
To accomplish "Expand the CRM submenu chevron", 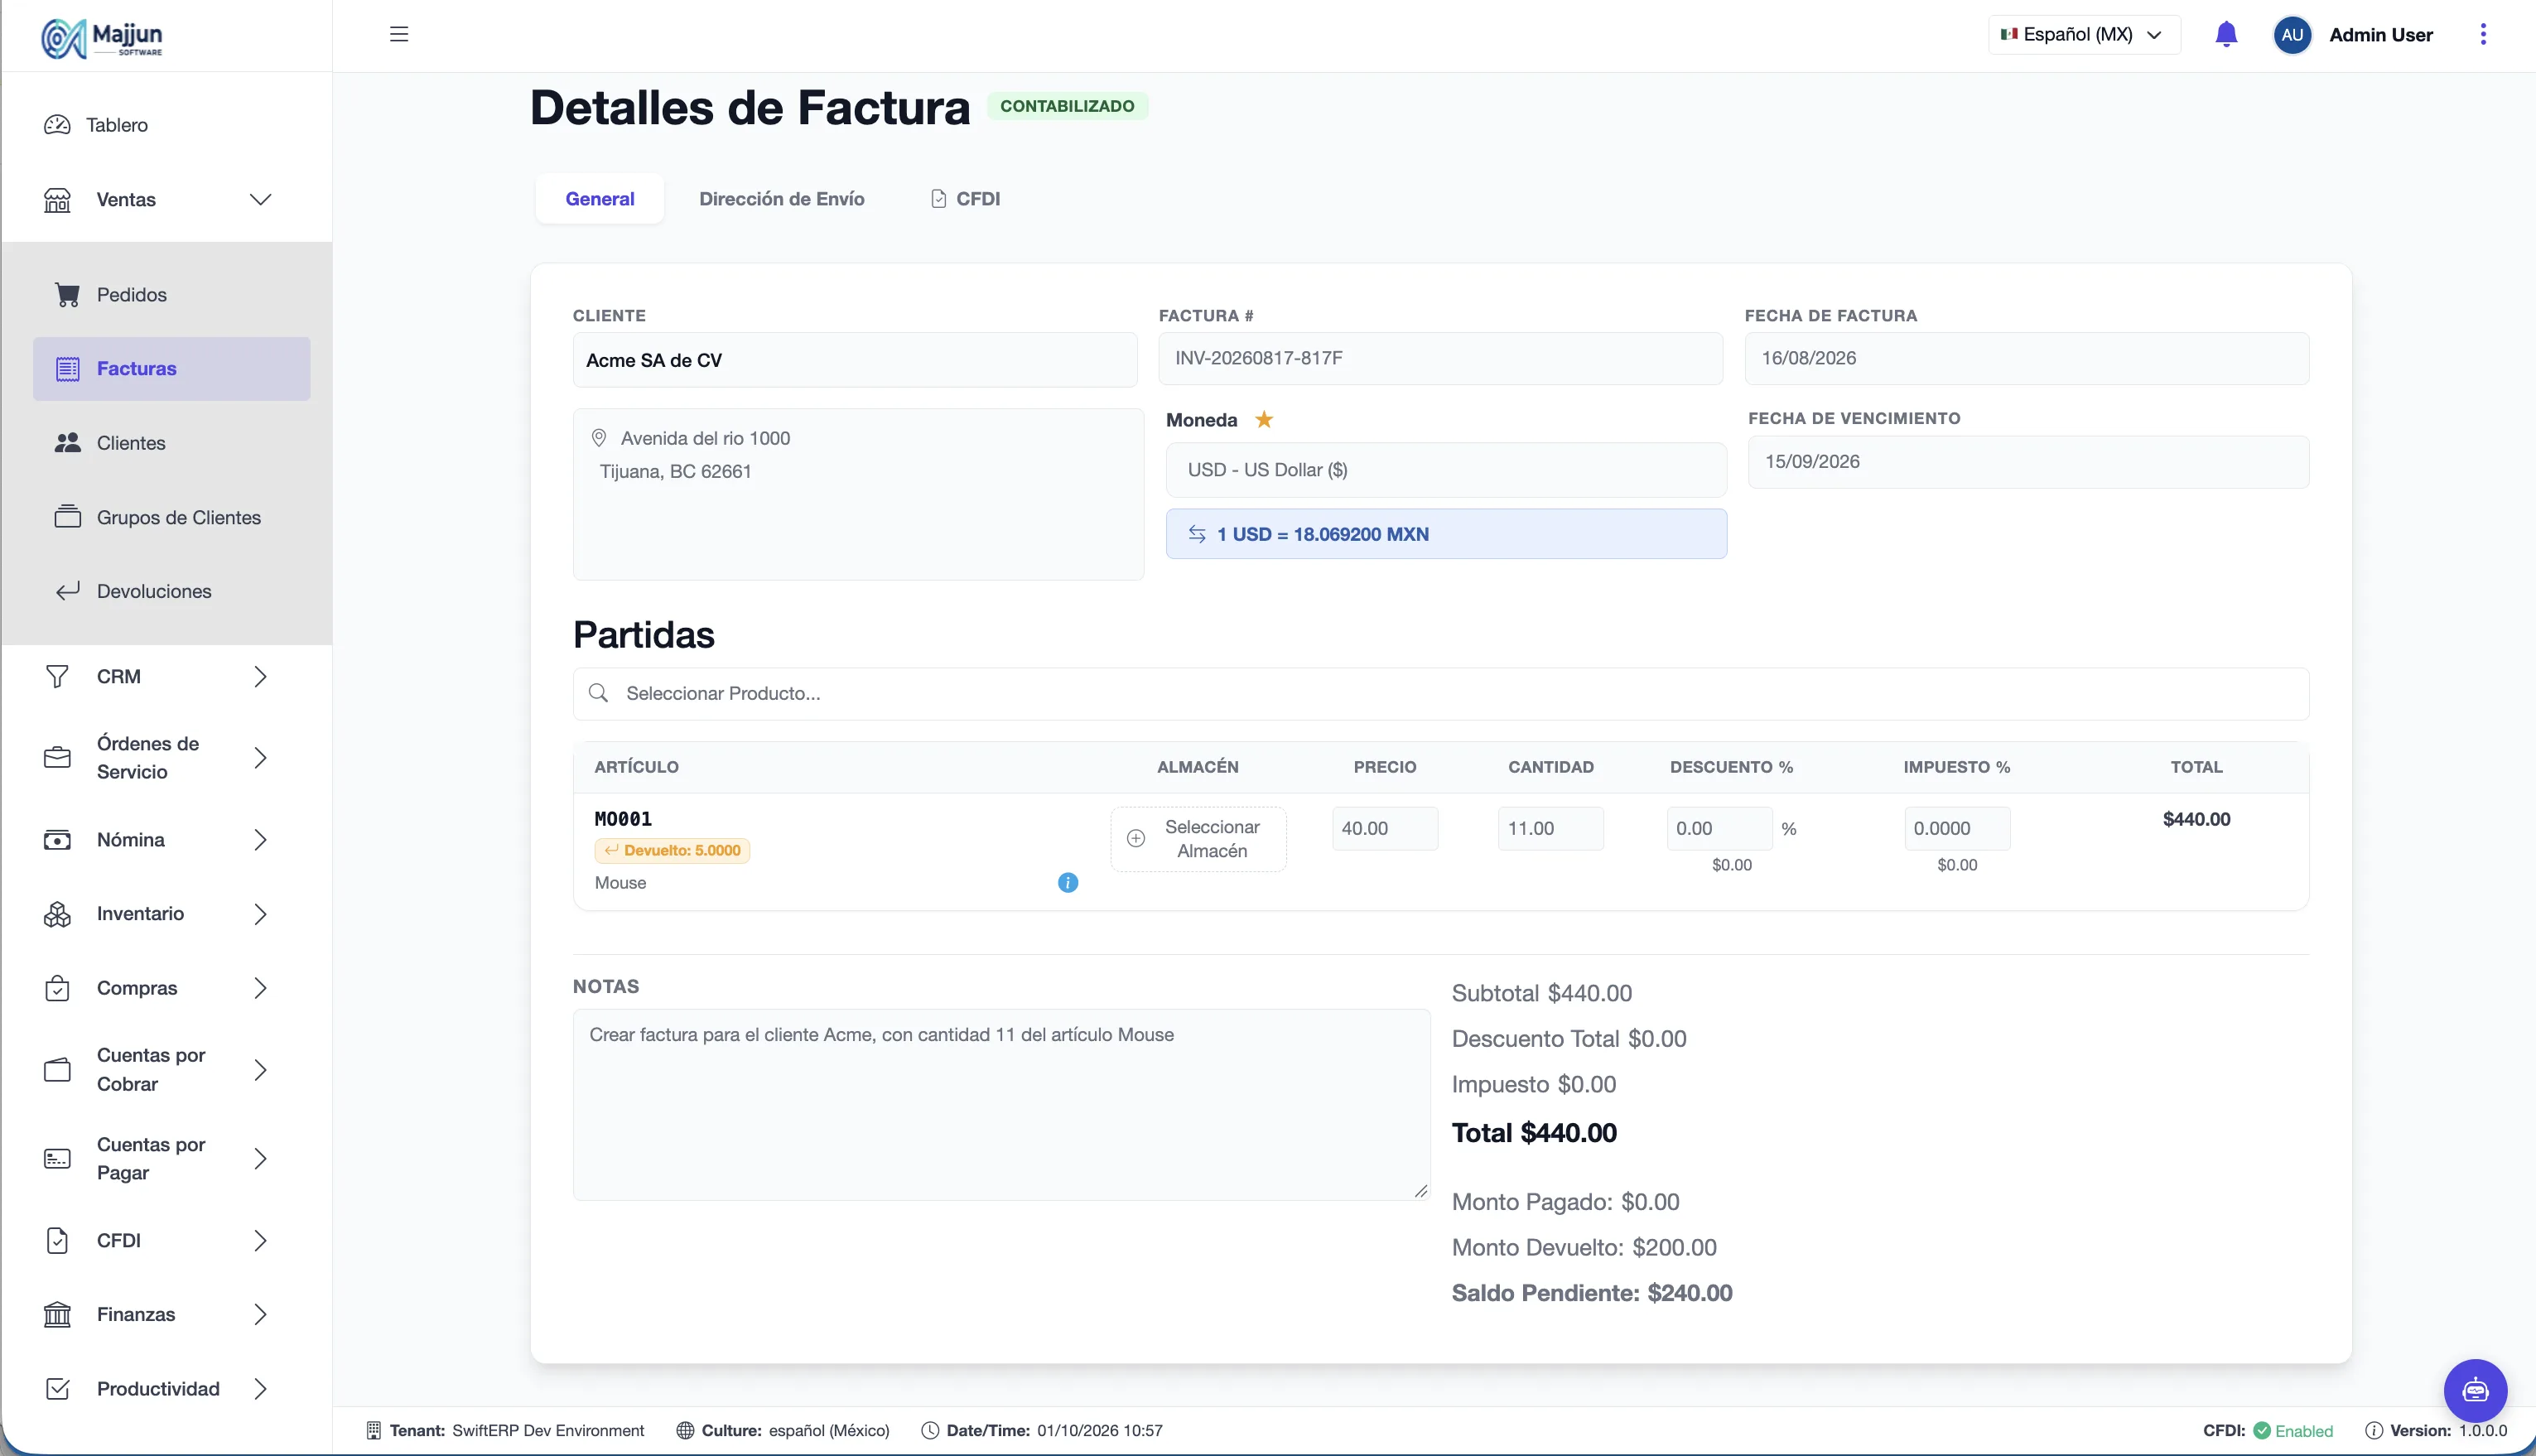I will pos(260,676).
